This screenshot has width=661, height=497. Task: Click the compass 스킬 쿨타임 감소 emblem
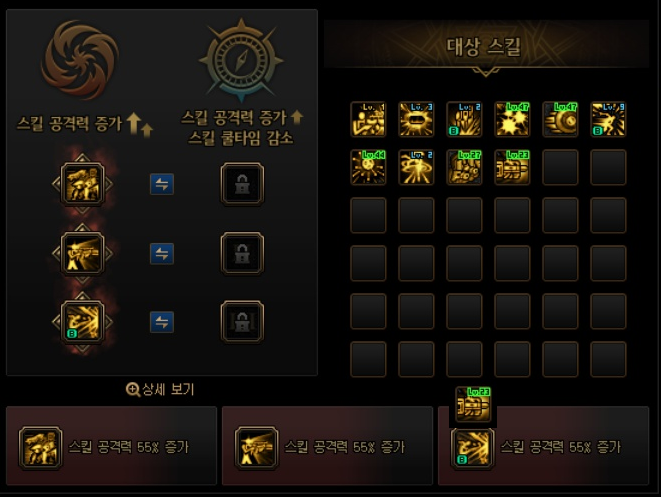click(241, 60)
